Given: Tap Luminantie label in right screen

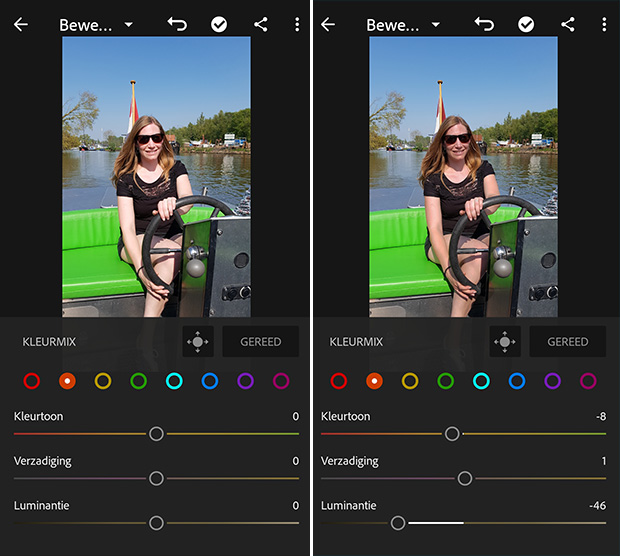Looking at the screenshot, I should (x=349, y=506).
